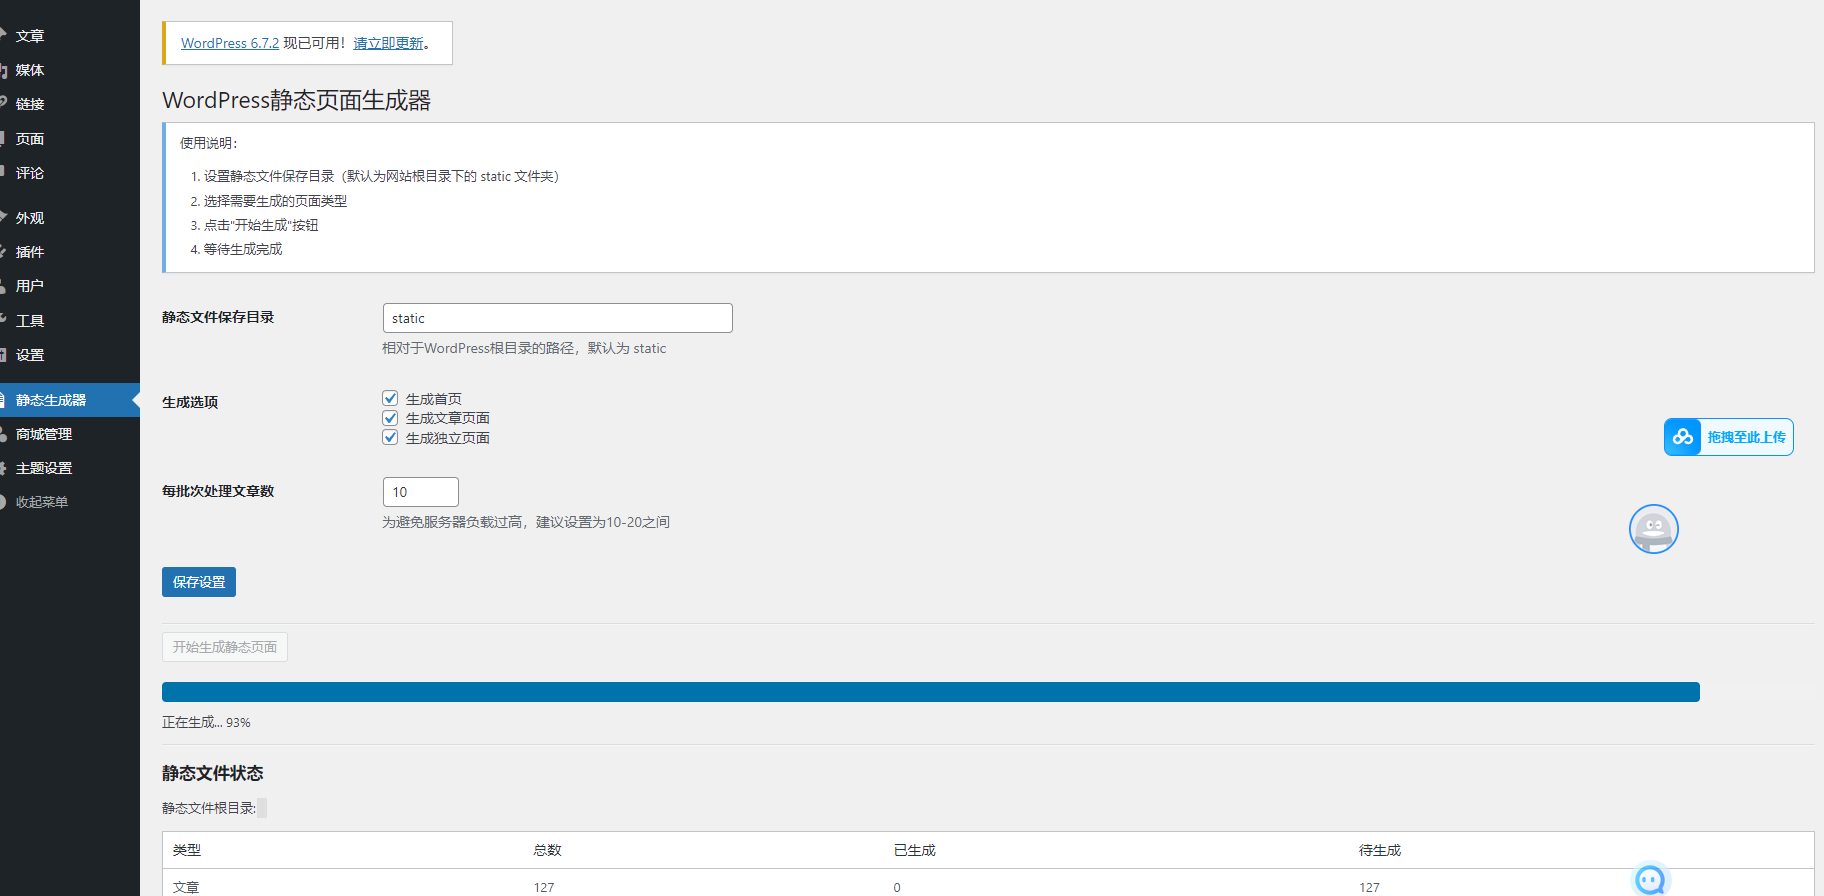Select 外观 from the admin sidebar
Viewport: 1824px width, 896px height.
click(30, 218)
